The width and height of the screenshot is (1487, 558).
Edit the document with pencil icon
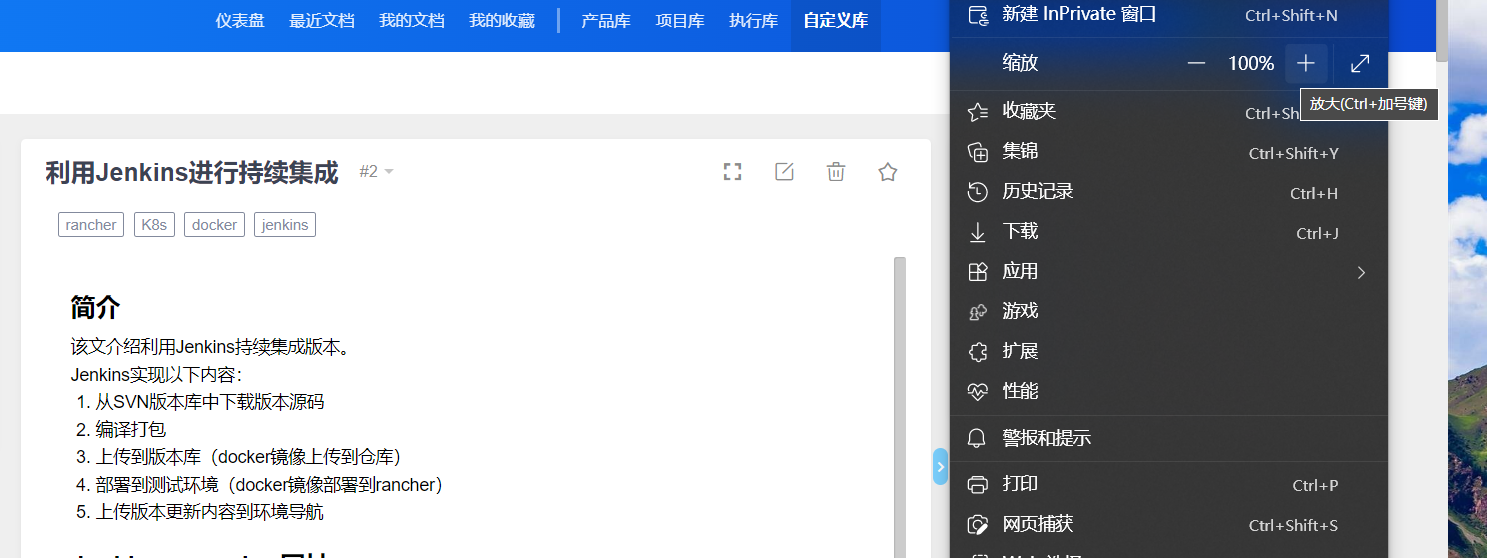pos(785,172)
